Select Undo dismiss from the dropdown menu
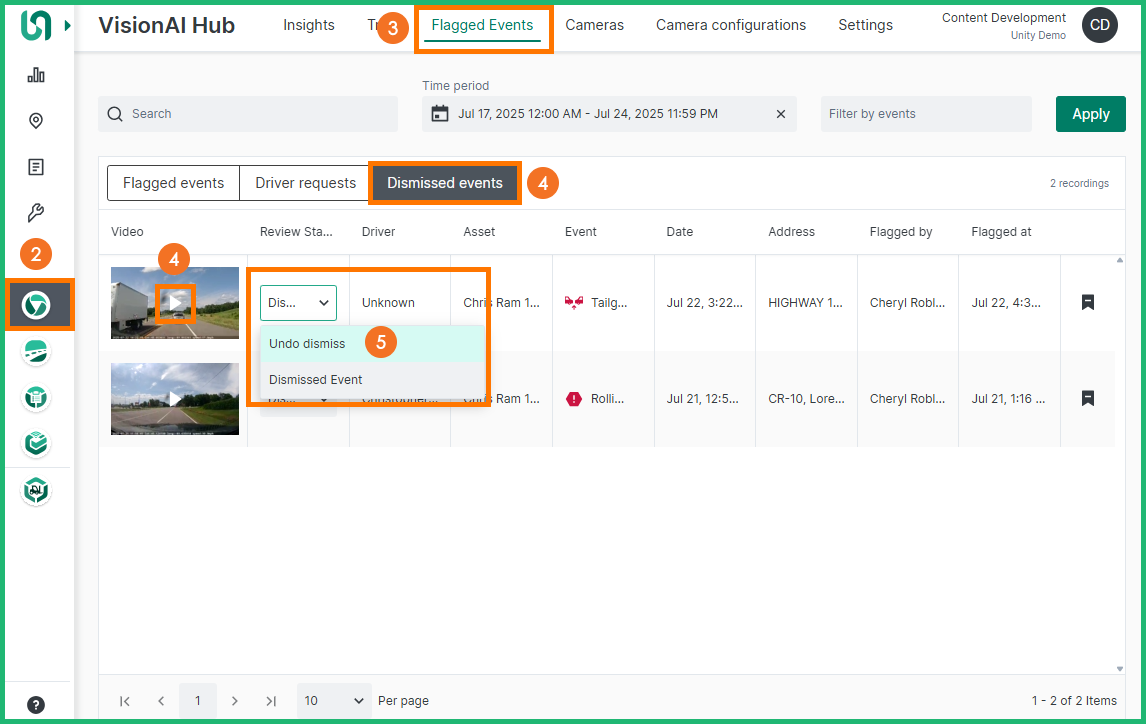The image size is (1146, 724). pos(308,343)
